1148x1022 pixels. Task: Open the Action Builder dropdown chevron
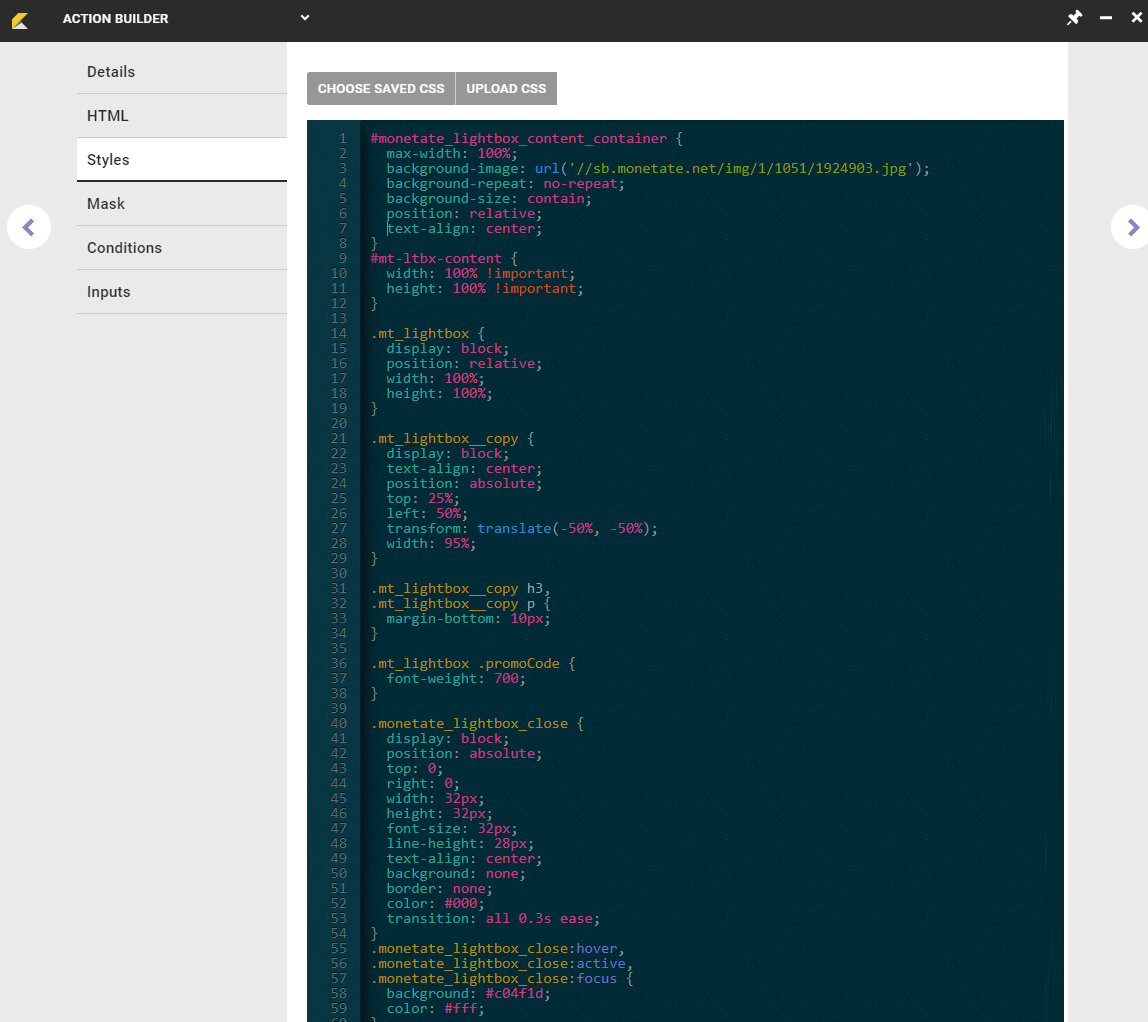coord(305,18)
